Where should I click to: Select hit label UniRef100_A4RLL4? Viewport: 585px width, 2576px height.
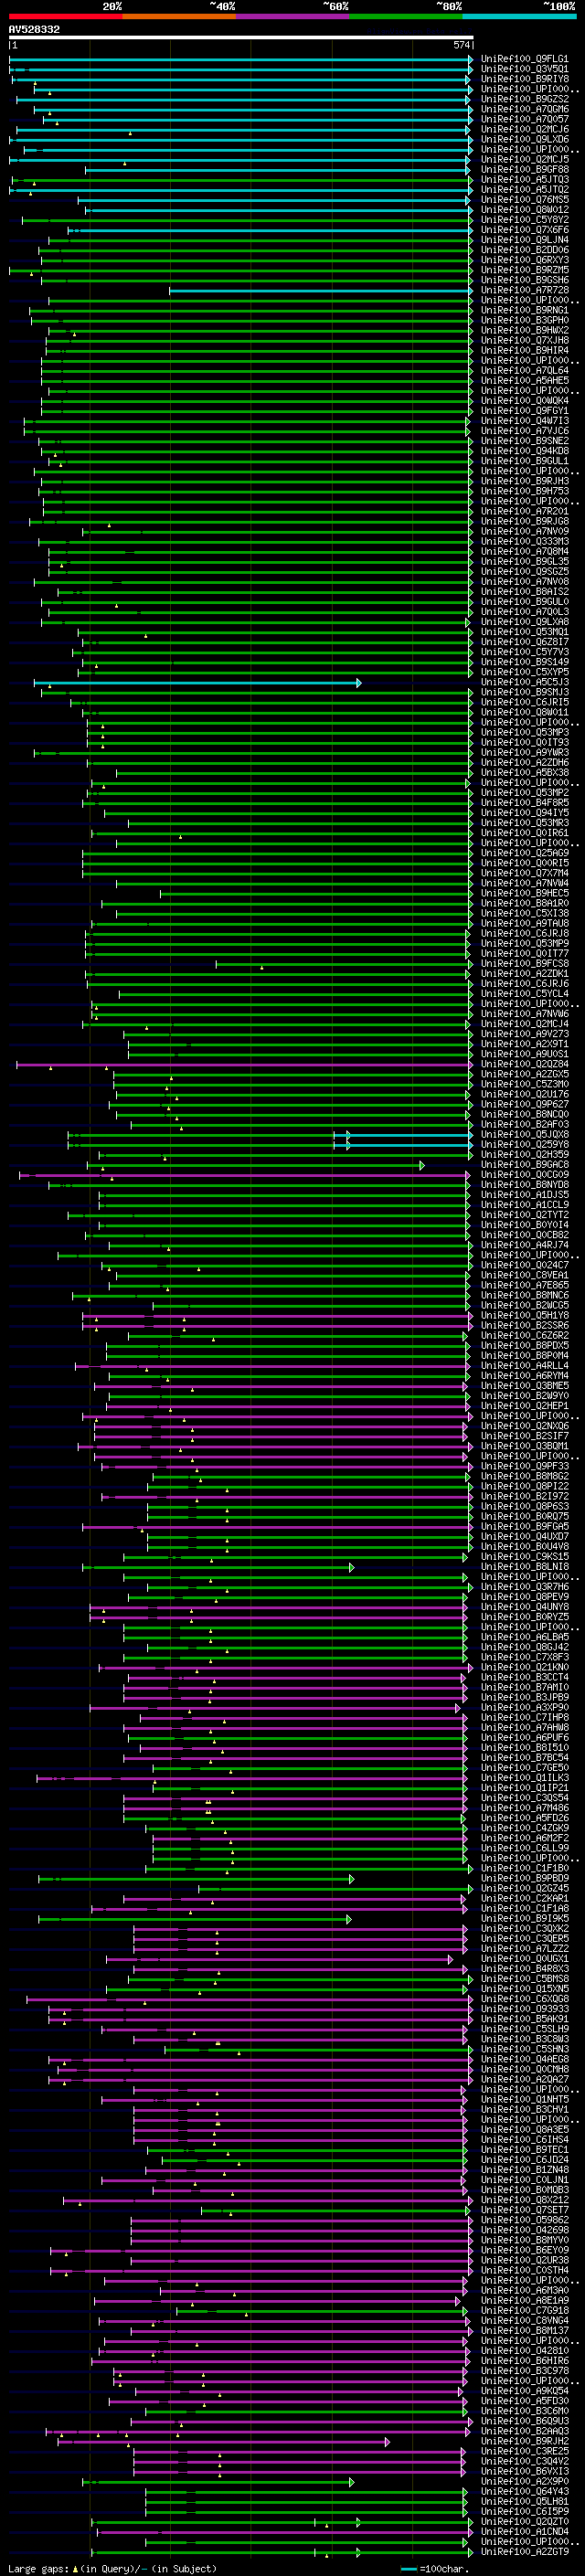click(525, 1365)
